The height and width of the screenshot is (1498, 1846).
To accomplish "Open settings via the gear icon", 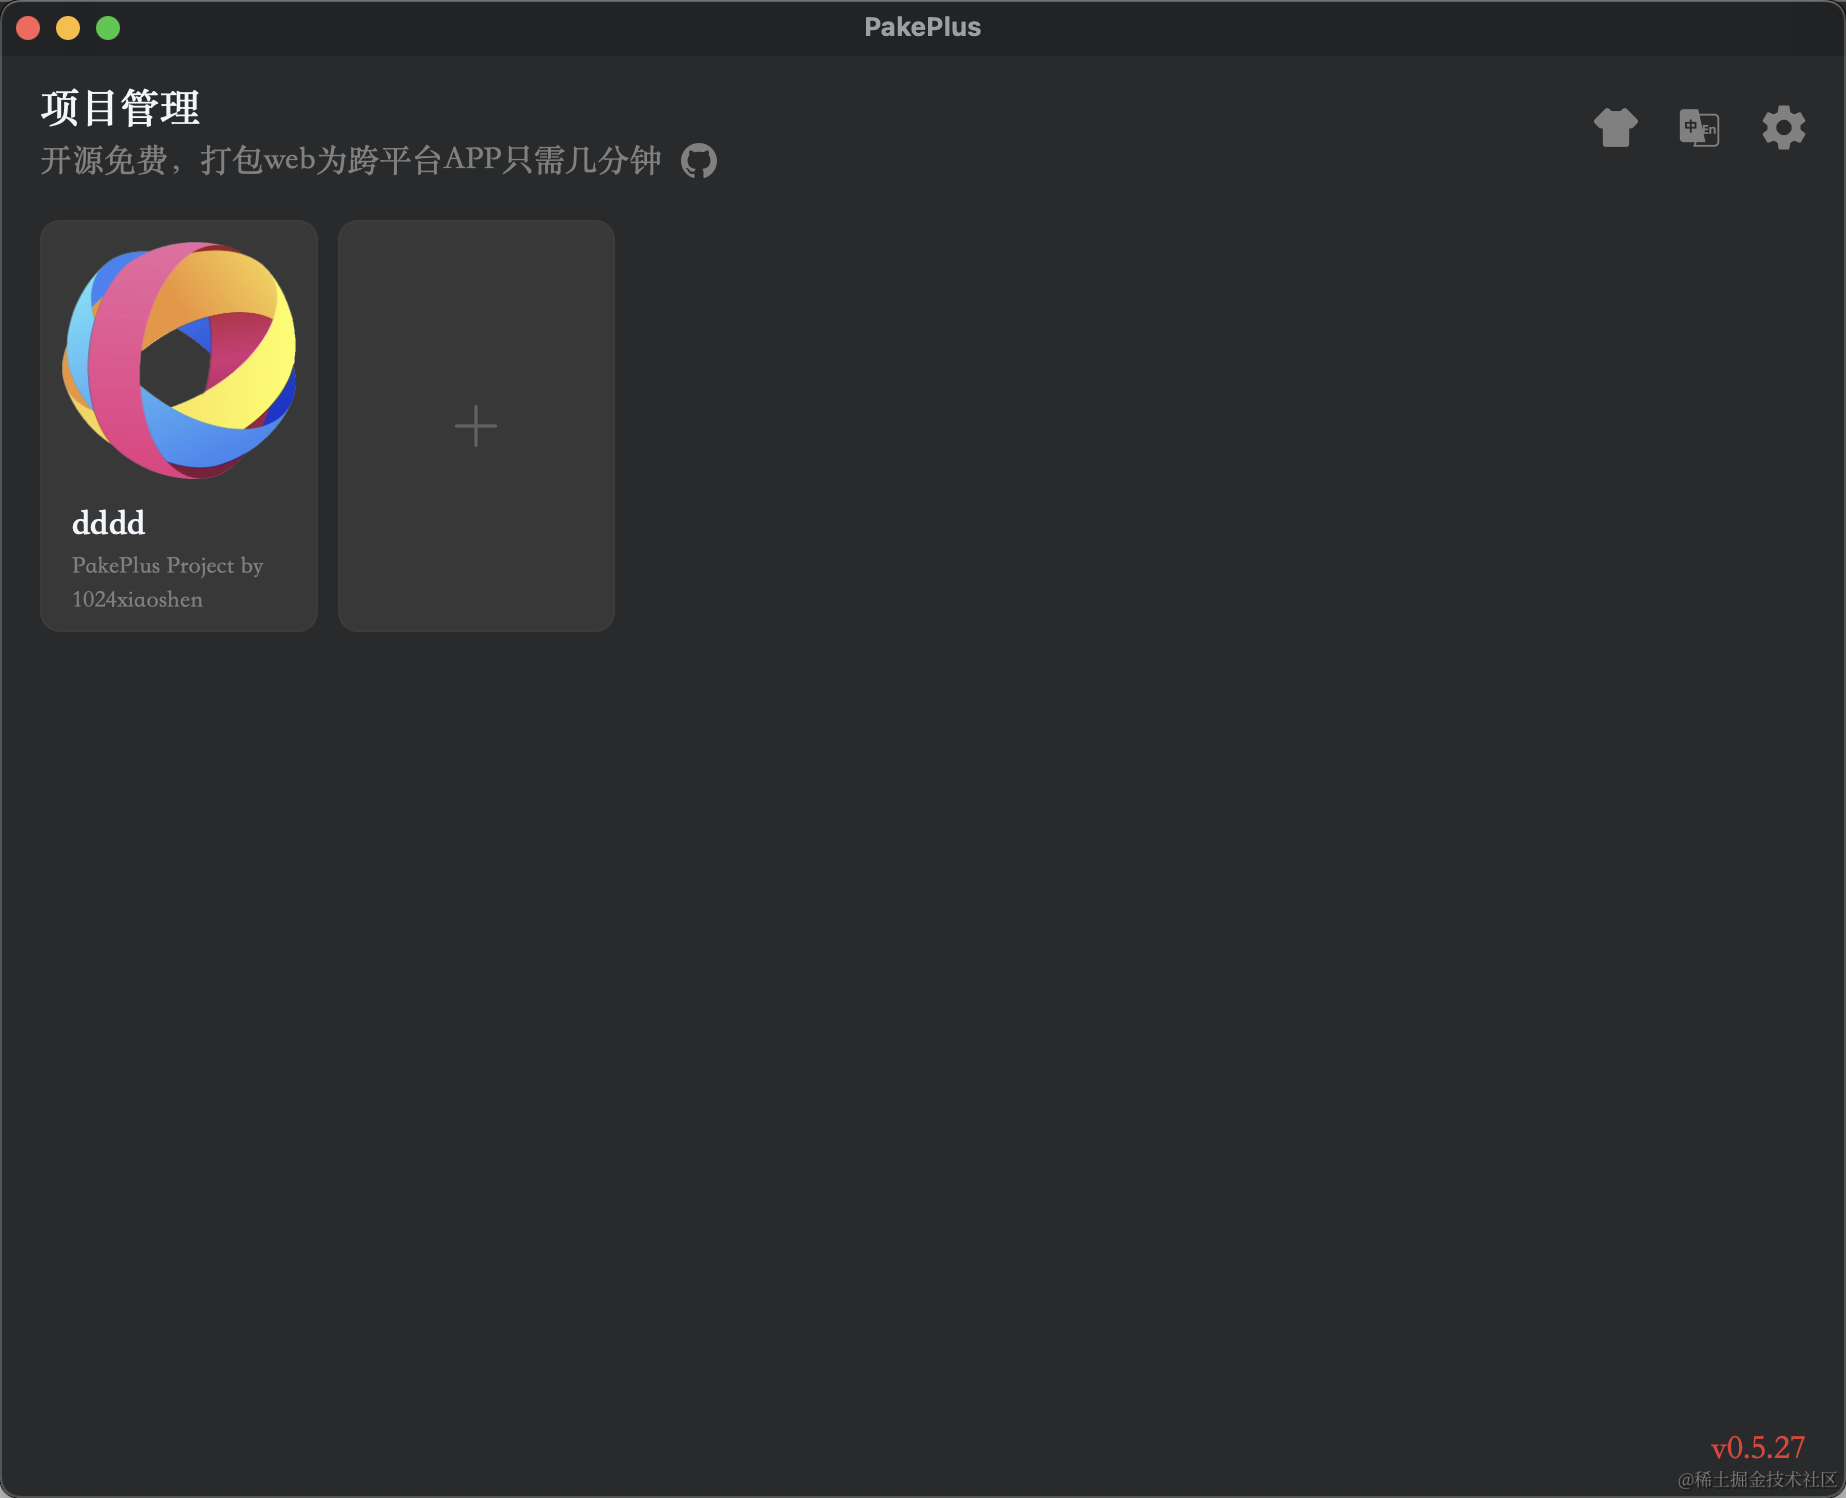I will (x=1783, y=128).
